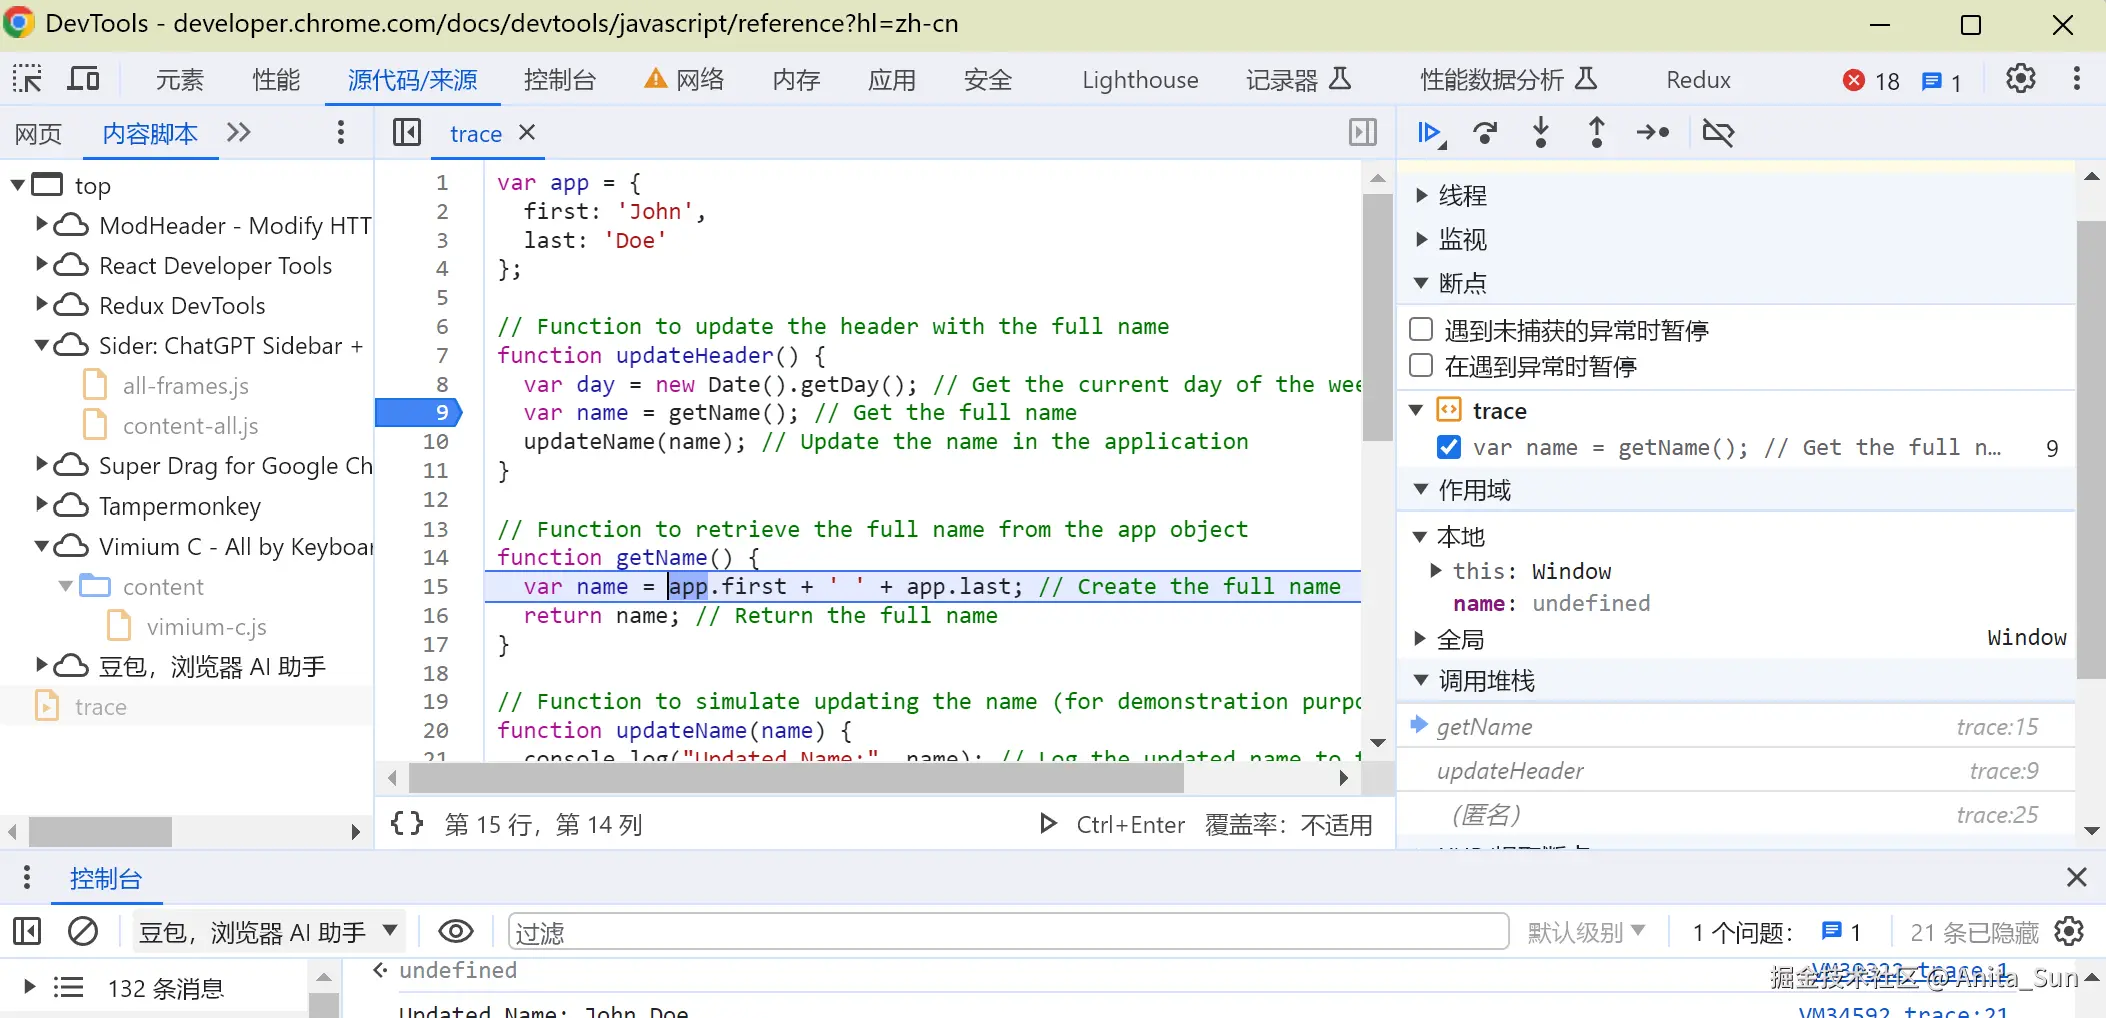Image resolution: width=2106 pixels, height=1018 pixels.
Task: Switch to the 网页 navigator tab
Action: pos(38,133)
